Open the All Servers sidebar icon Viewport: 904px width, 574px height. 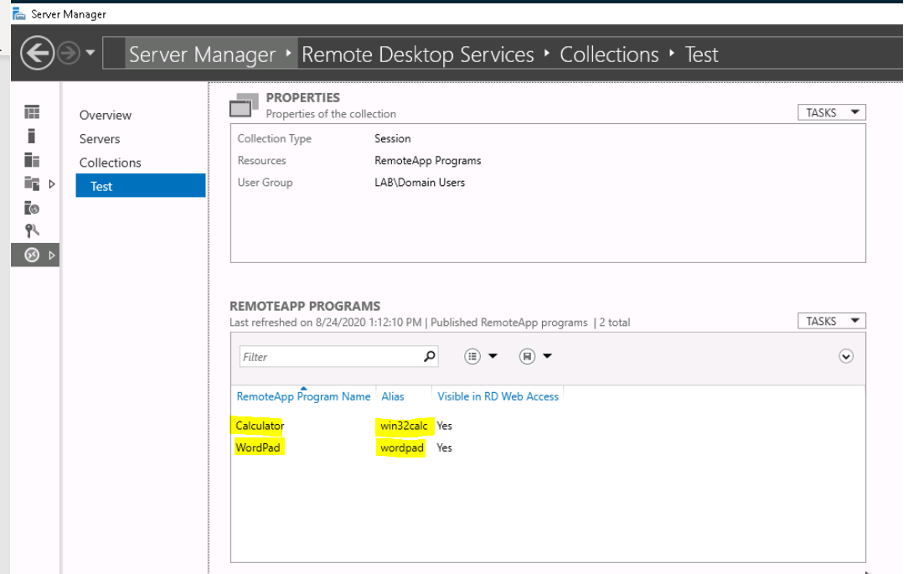click(32, 160)
